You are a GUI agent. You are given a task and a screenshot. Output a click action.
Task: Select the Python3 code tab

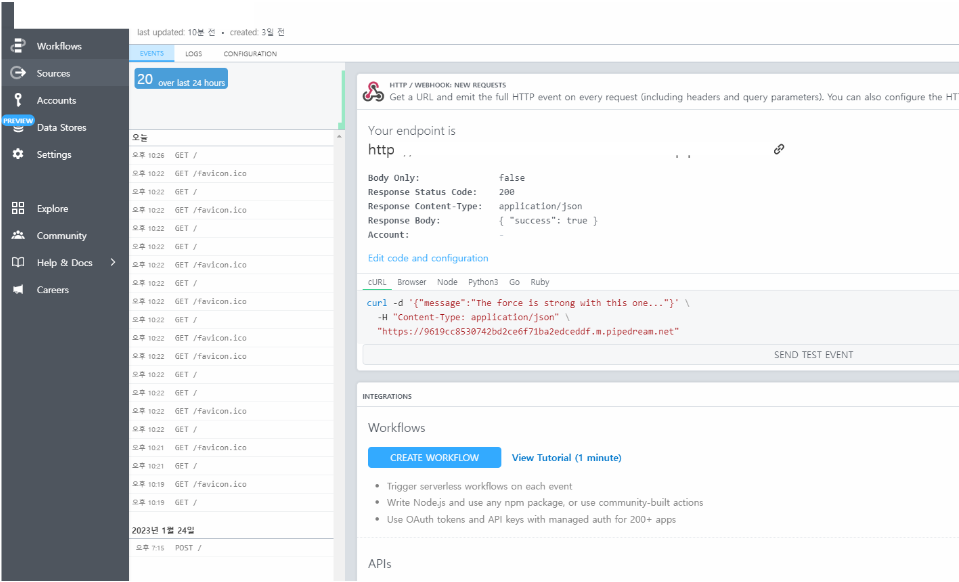[x=483, y=282]
